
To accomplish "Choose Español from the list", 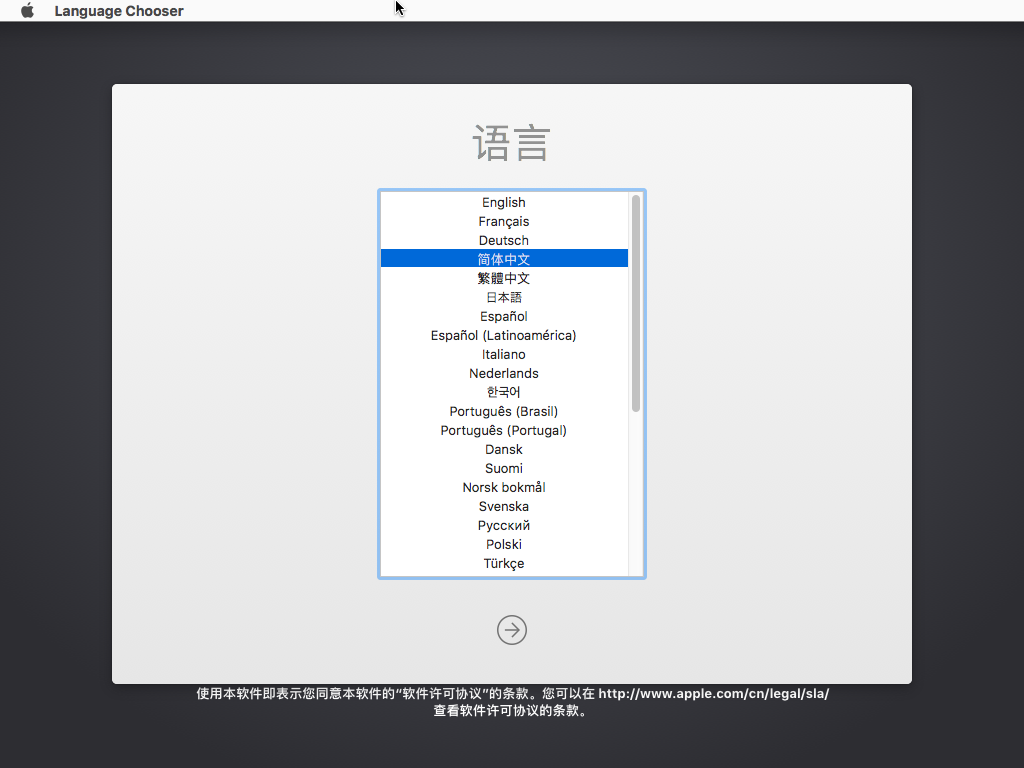I will click(503, 317).
